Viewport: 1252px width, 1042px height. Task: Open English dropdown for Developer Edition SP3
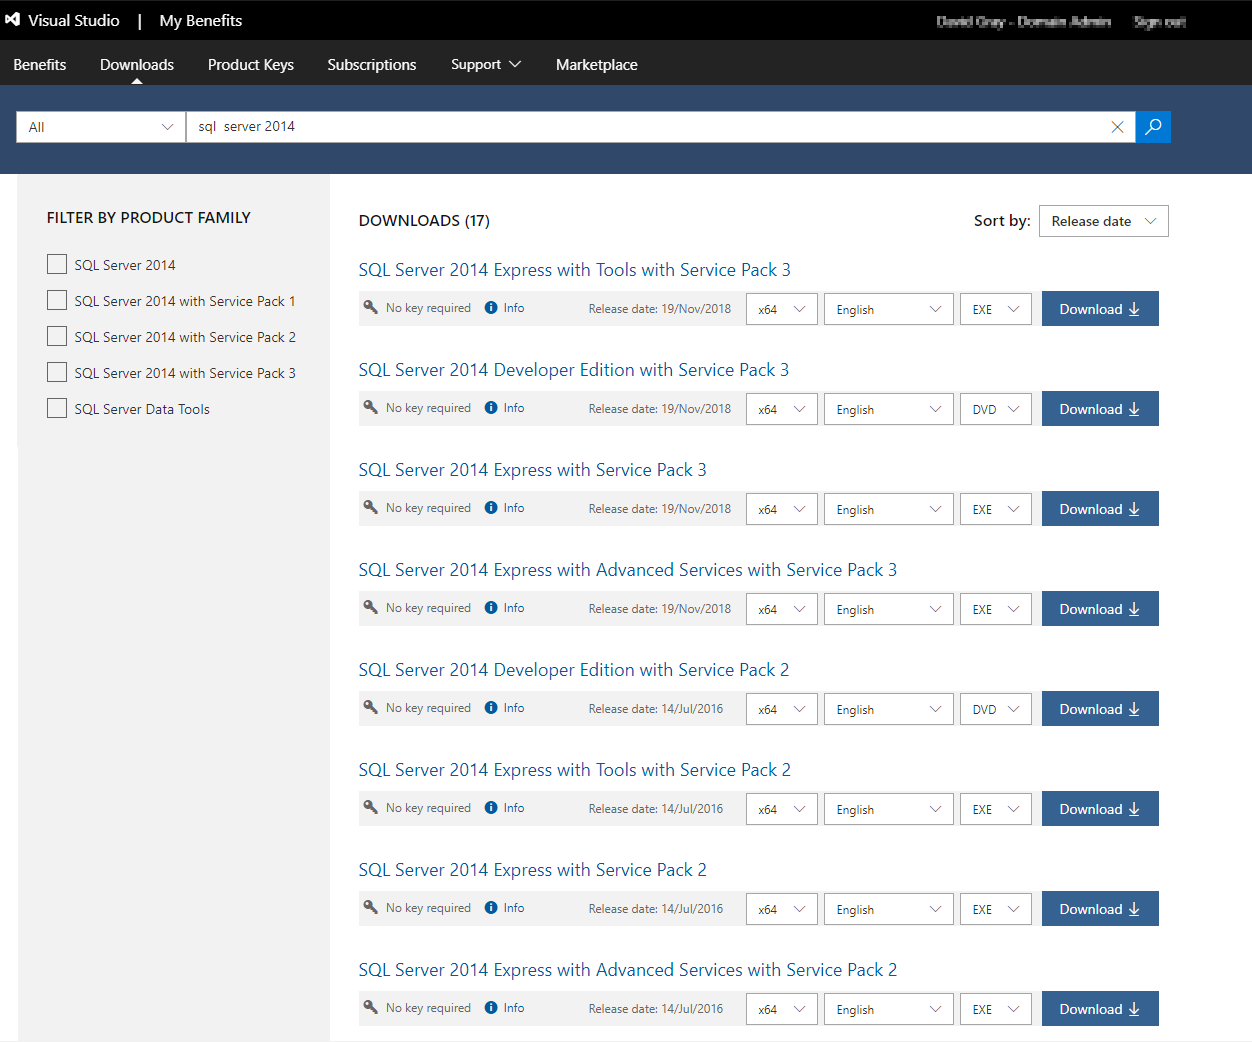pyautogui.click(x=888, y=409)
